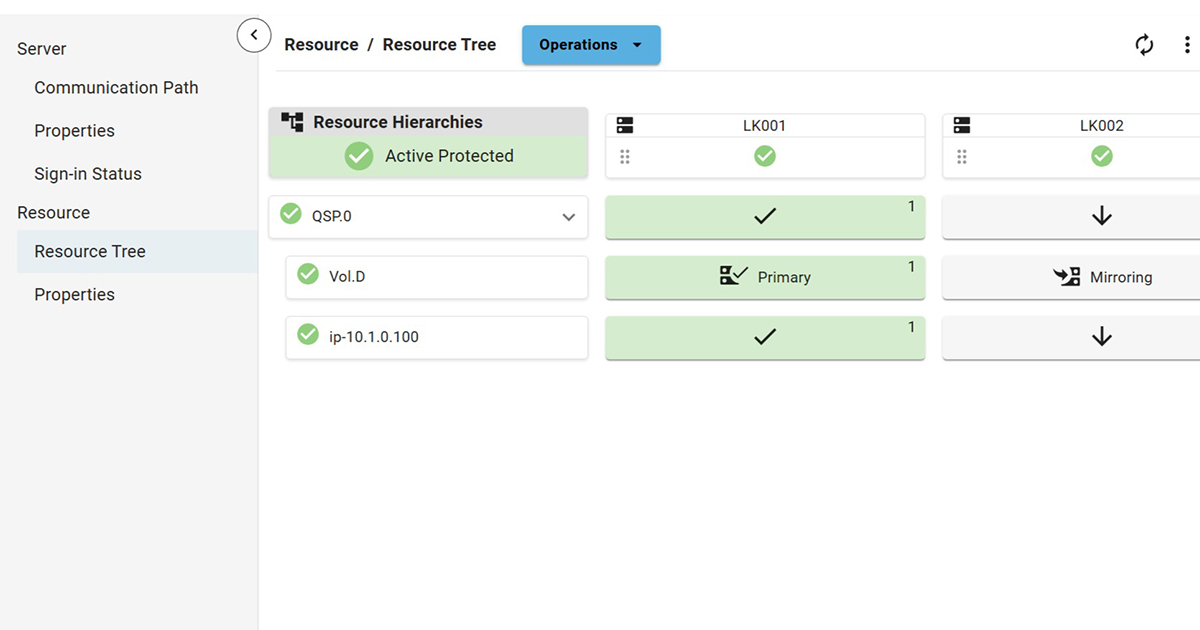Click the Resource Hierarchies tree icon
The height and width of the screenshot is (630, 1200).
click(x=292, y=122)
